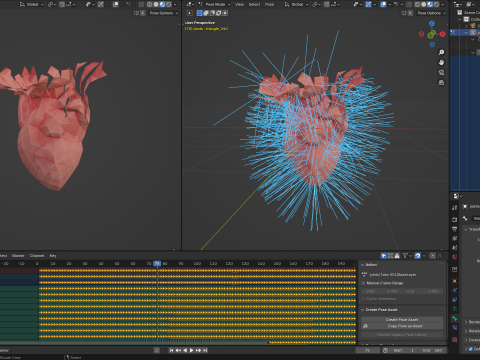Open Object properties tab
This screenshot has height=360, width=480.
click(455, 281)
